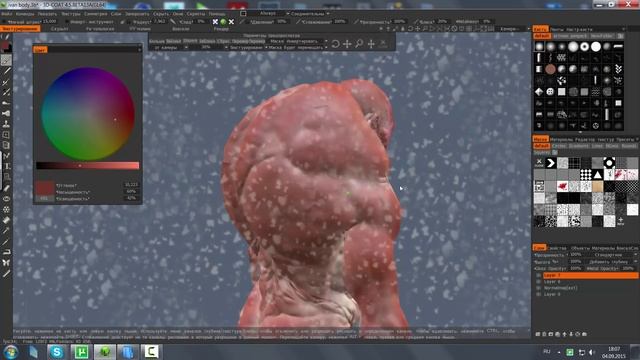Choose the white triangle mask
The height and width of the screenshot is (360, 640).
click(x=598, y=175)
